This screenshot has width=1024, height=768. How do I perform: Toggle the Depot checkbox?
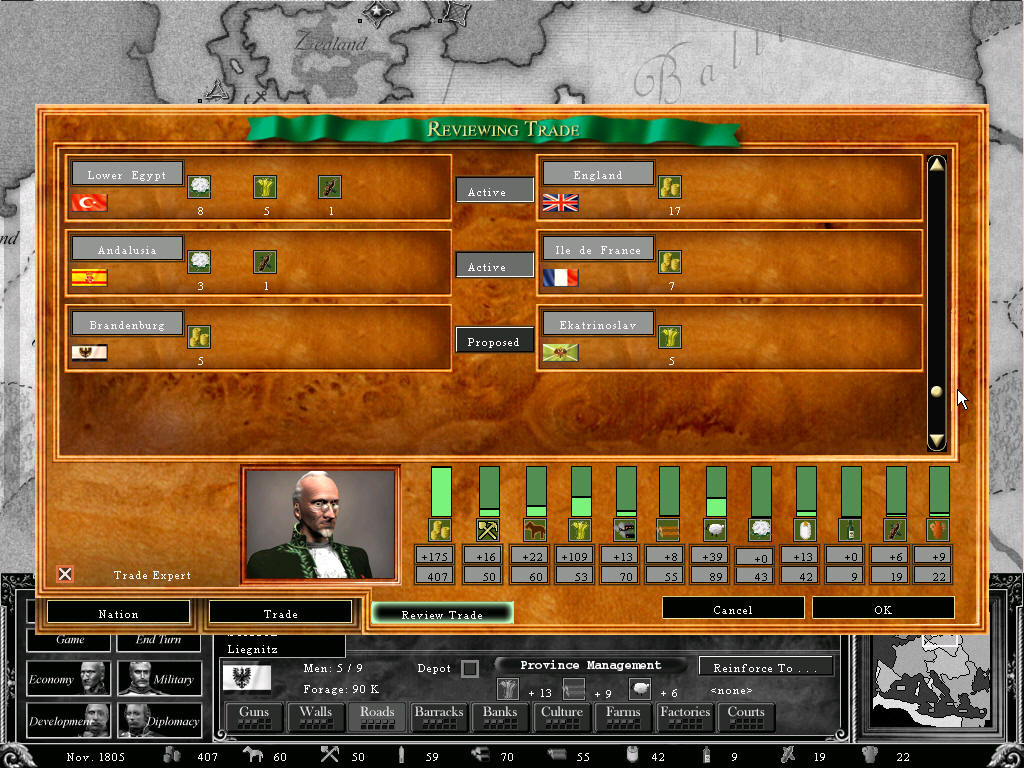(470, 669)
